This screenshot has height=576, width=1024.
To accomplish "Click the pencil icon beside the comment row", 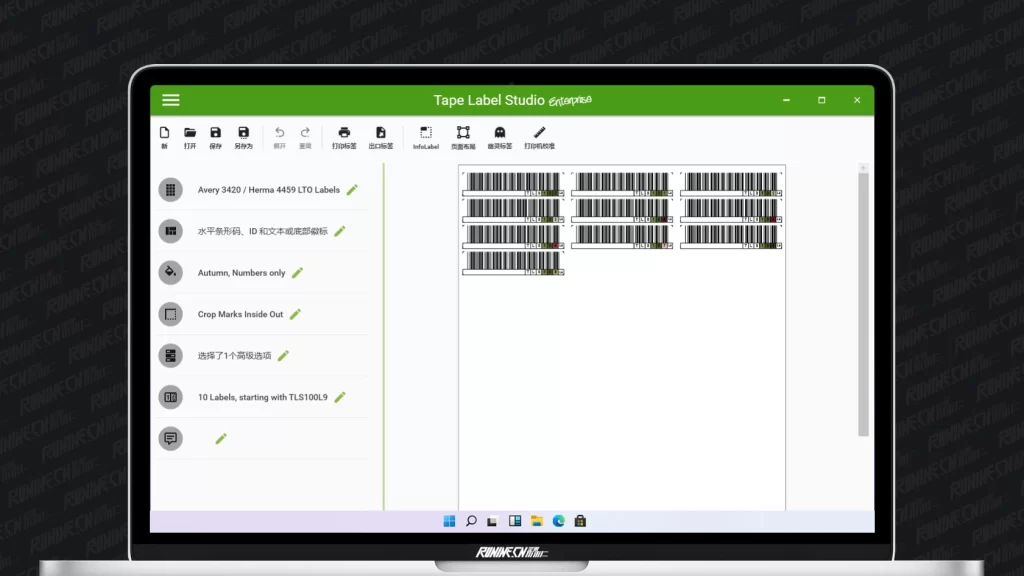I will (221, 439).
